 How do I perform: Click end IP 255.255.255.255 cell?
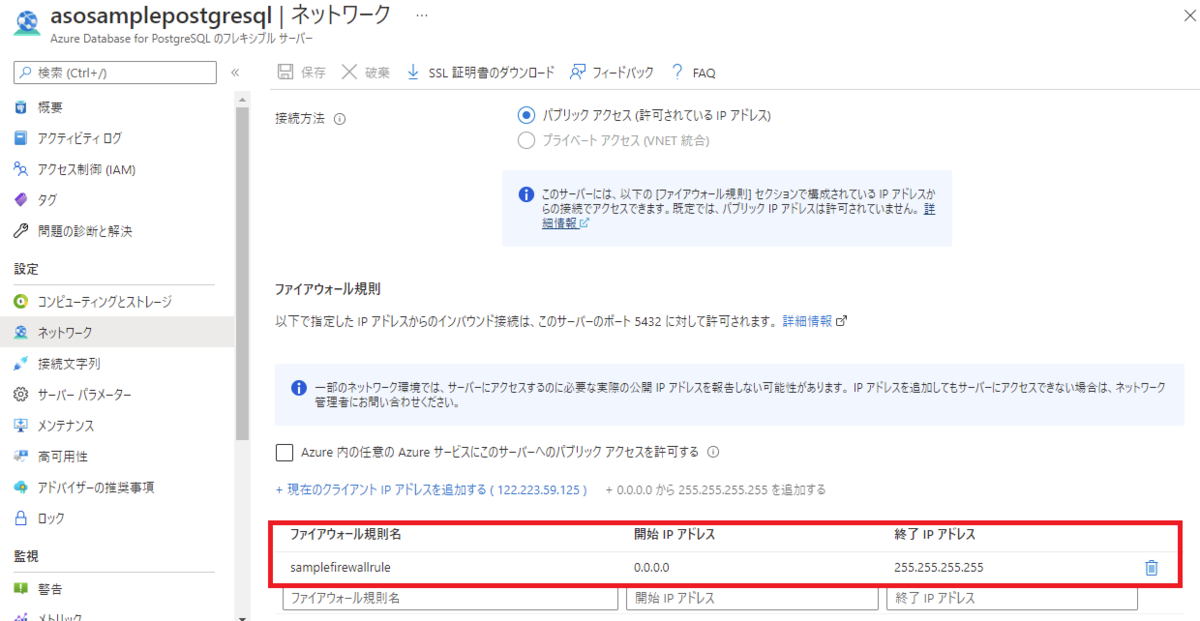point(939,568)
